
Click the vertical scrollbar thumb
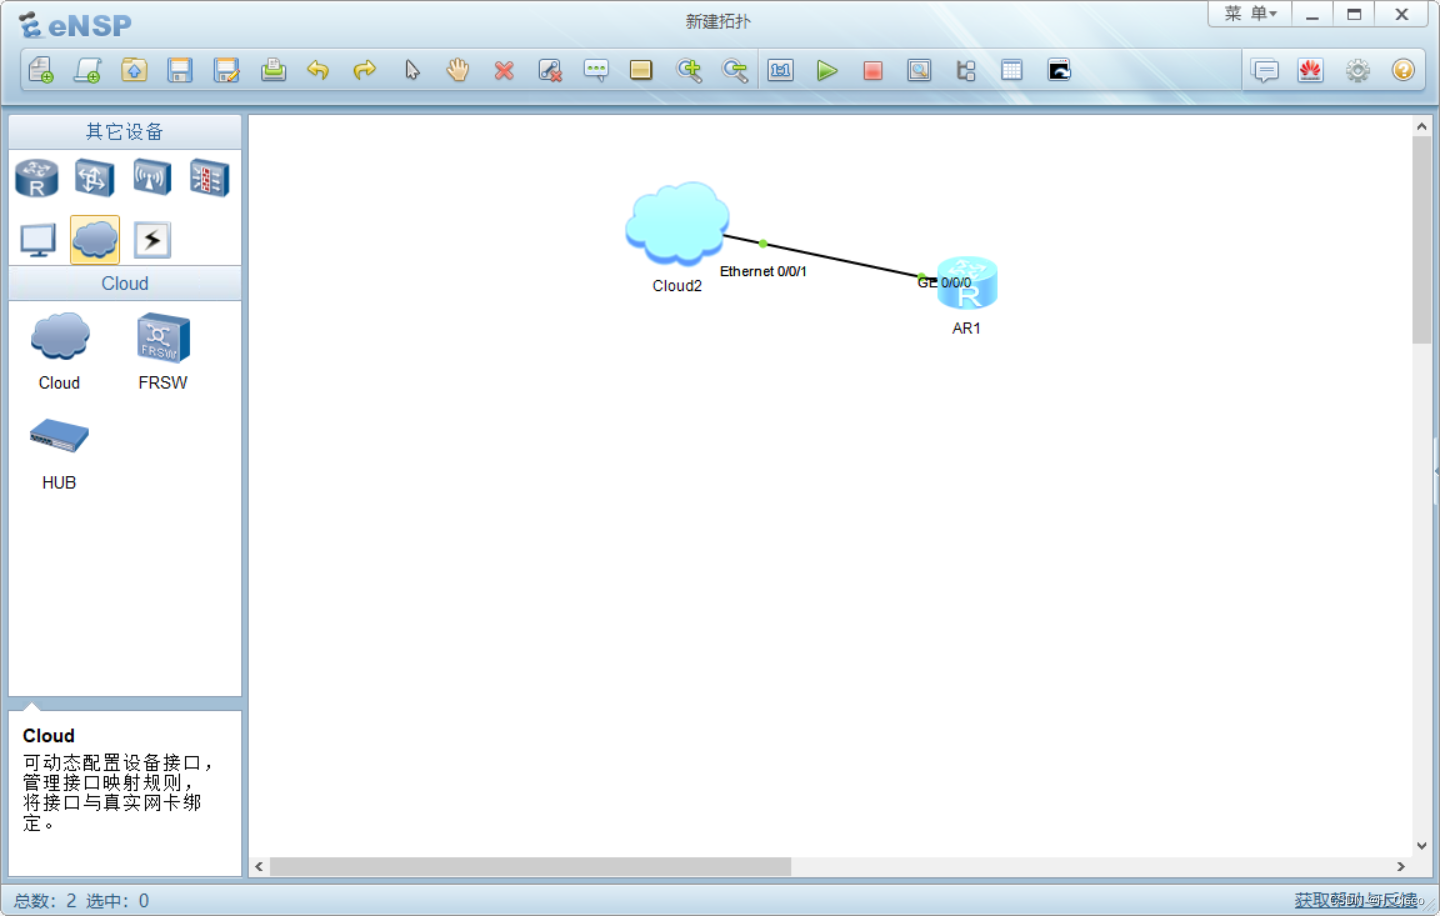(1421, 240)
